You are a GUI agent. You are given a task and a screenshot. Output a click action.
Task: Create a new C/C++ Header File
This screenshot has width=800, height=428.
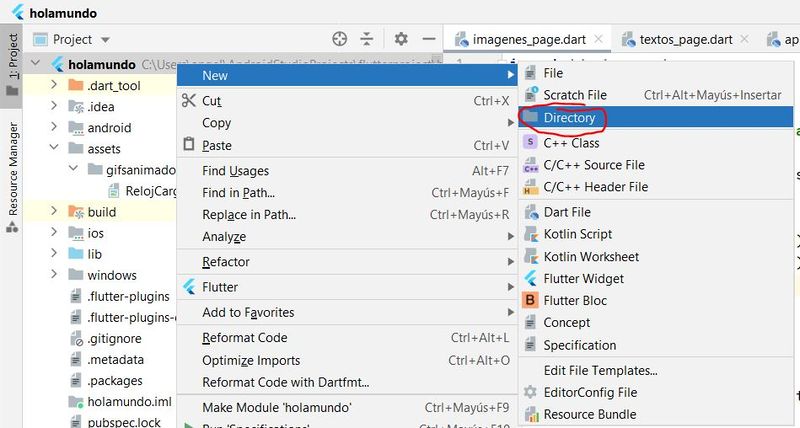656,187
